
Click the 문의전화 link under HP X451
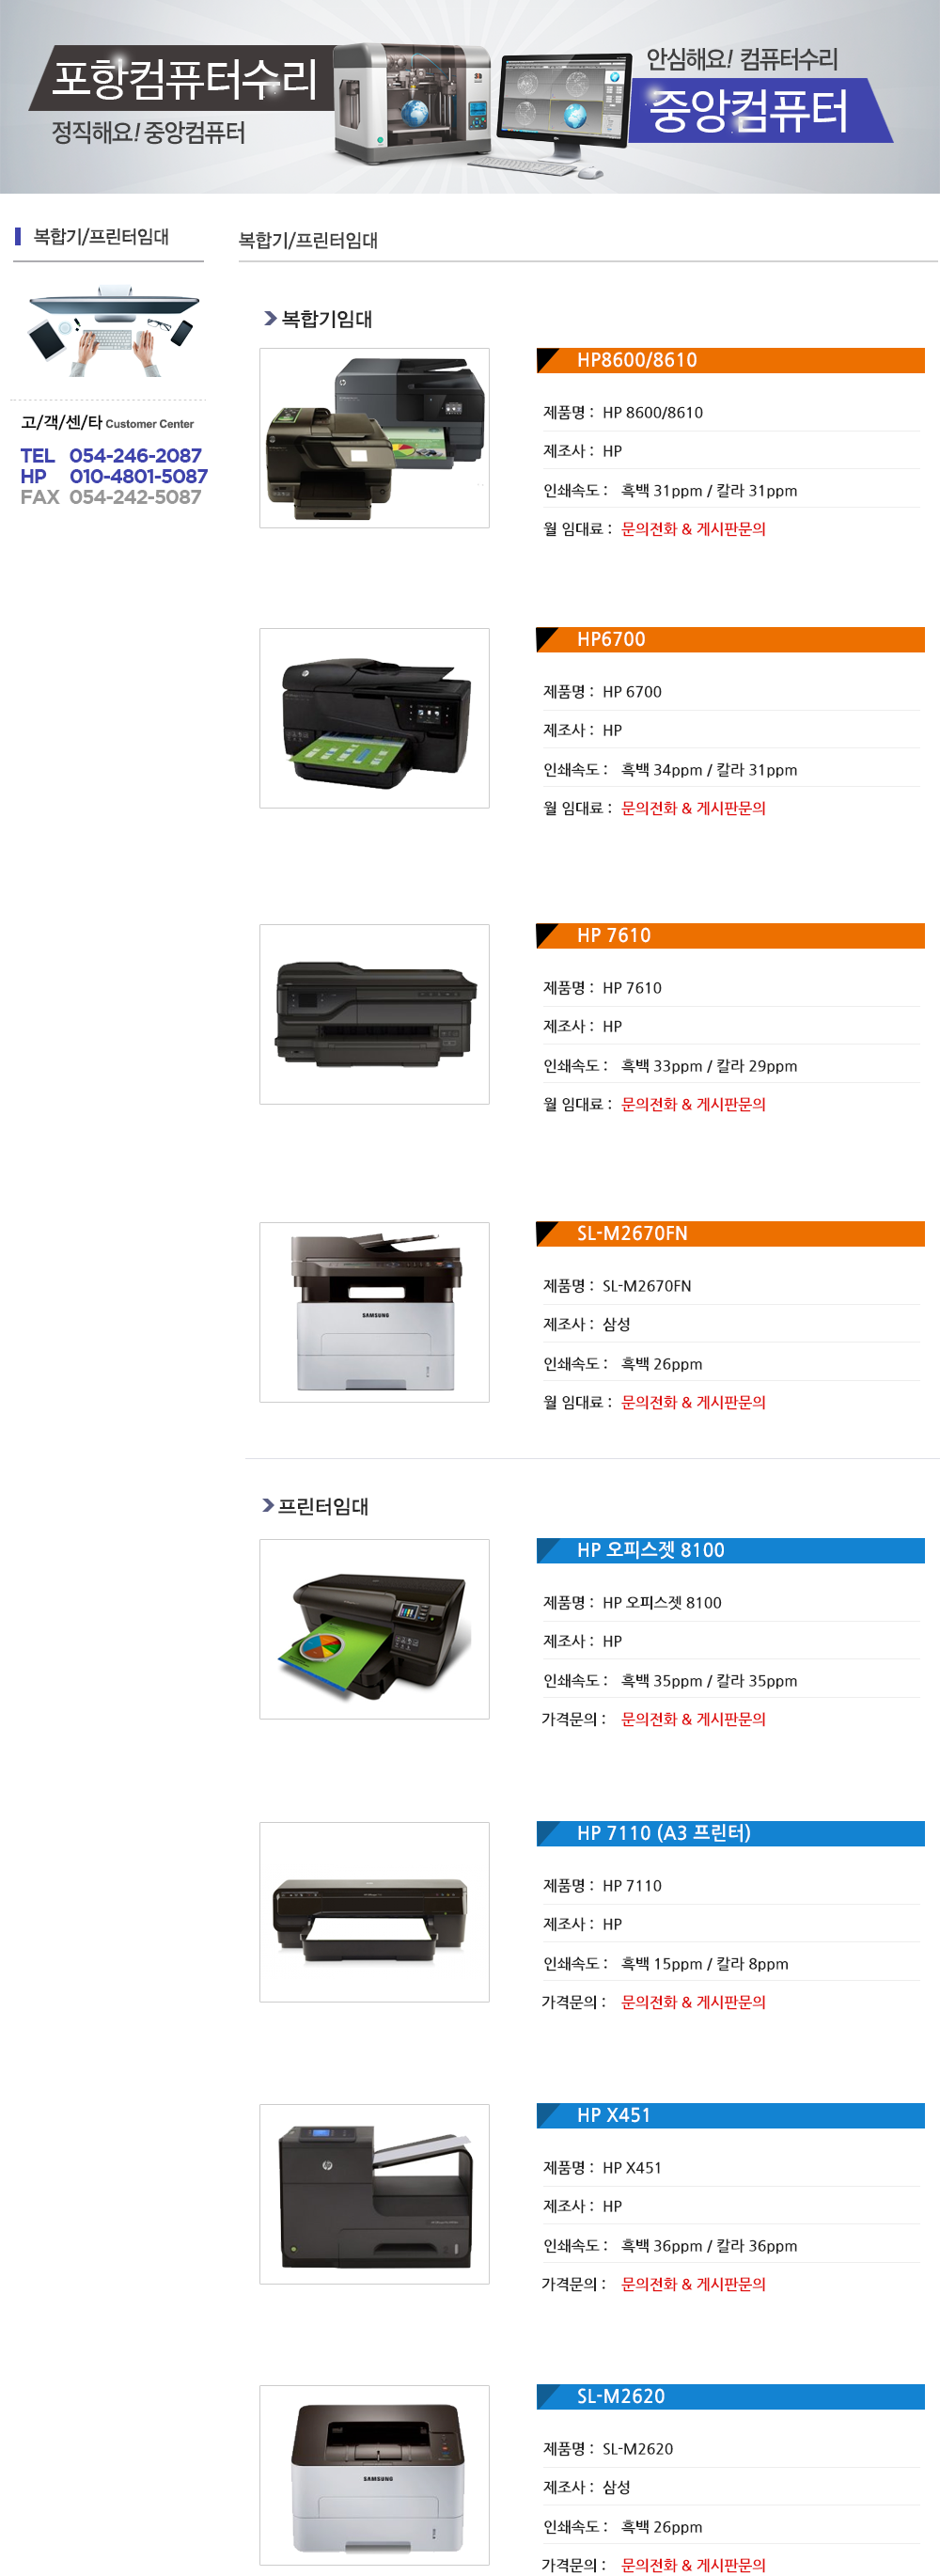click(693, 2284)
